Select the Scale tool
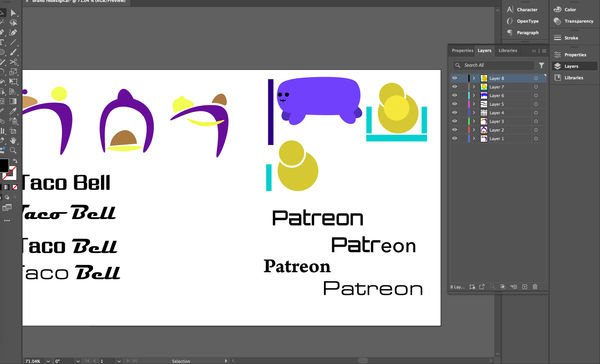600x364 pixels. [13, 72]
